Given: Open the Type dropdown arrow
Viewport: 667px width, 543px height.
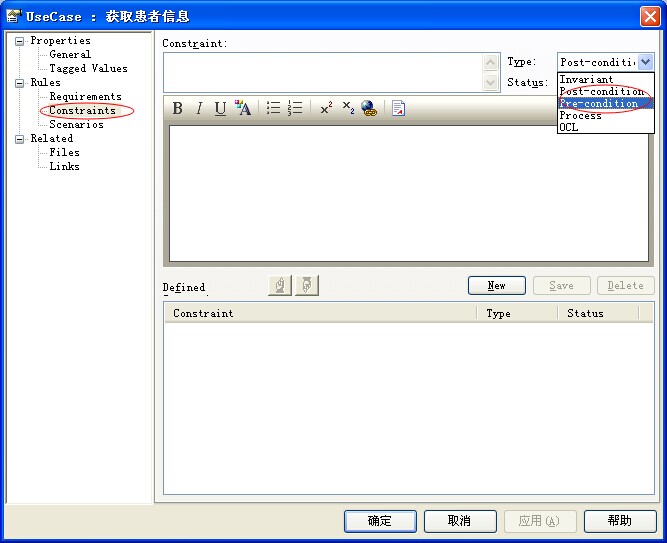Looking at the screenshot, I should click(x=646, y=62).
